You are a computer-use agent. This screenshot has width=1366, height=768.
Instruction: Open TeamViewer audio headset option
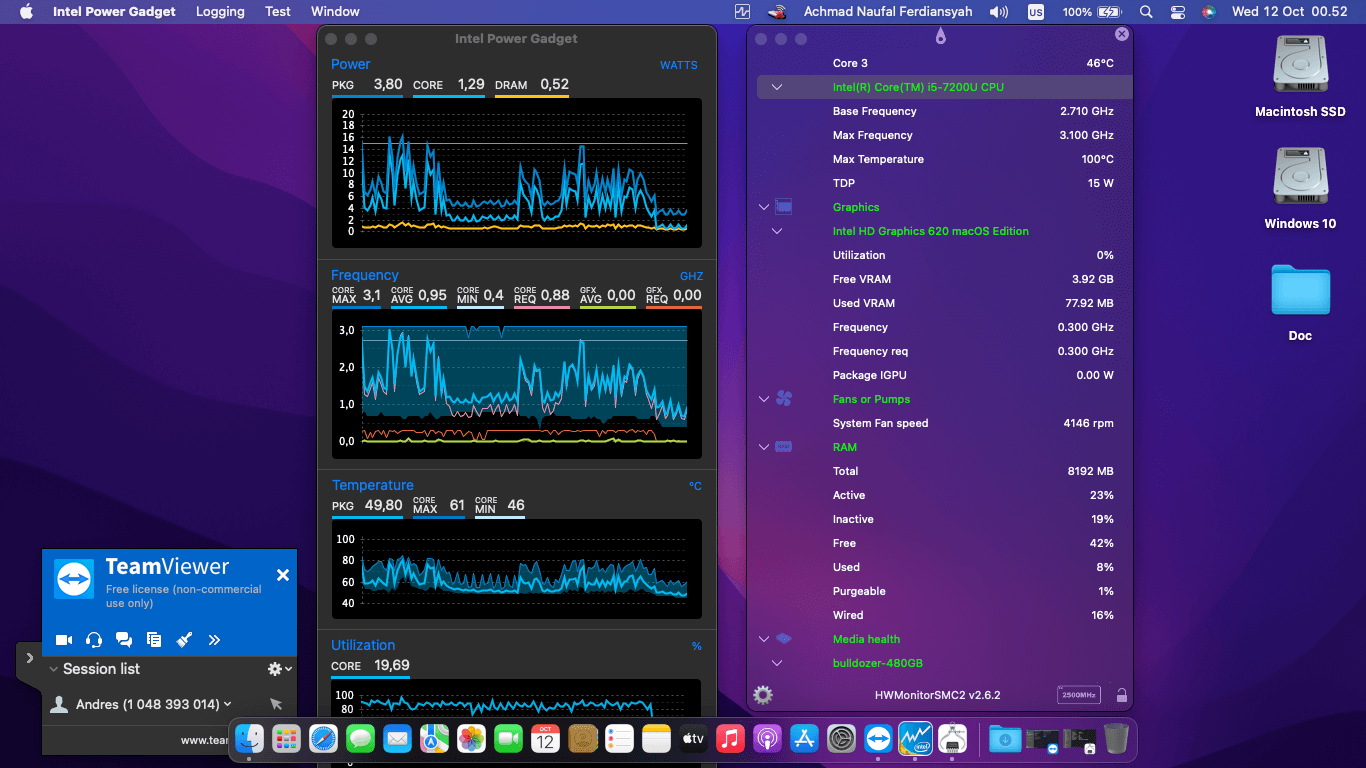94,640
